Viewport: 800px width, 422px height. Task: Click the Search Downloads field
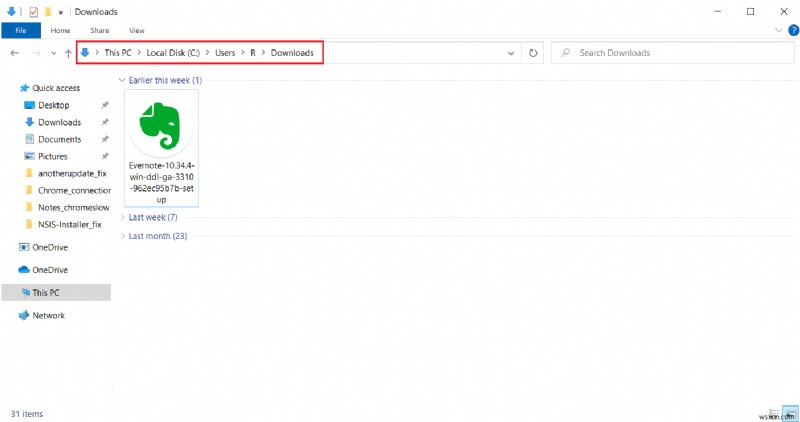[672, 53]
